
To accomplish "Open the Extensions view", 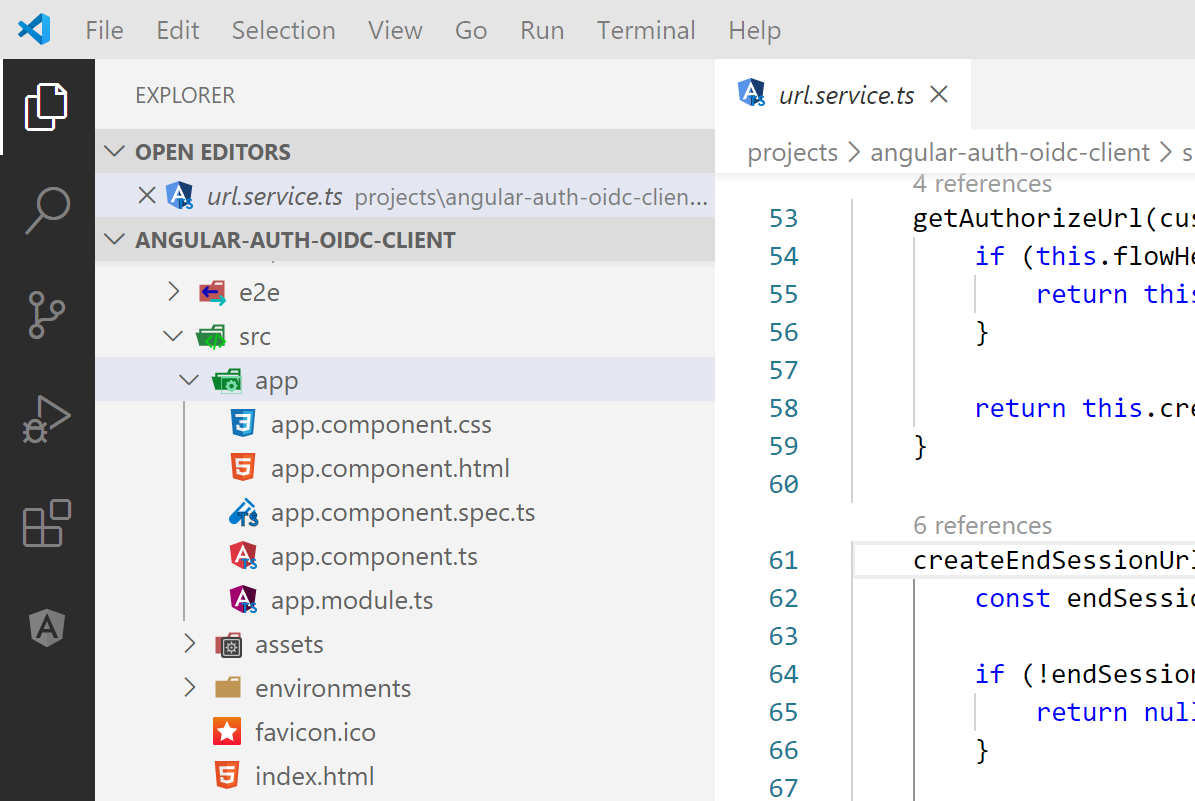I will click(x=48, y=524).
